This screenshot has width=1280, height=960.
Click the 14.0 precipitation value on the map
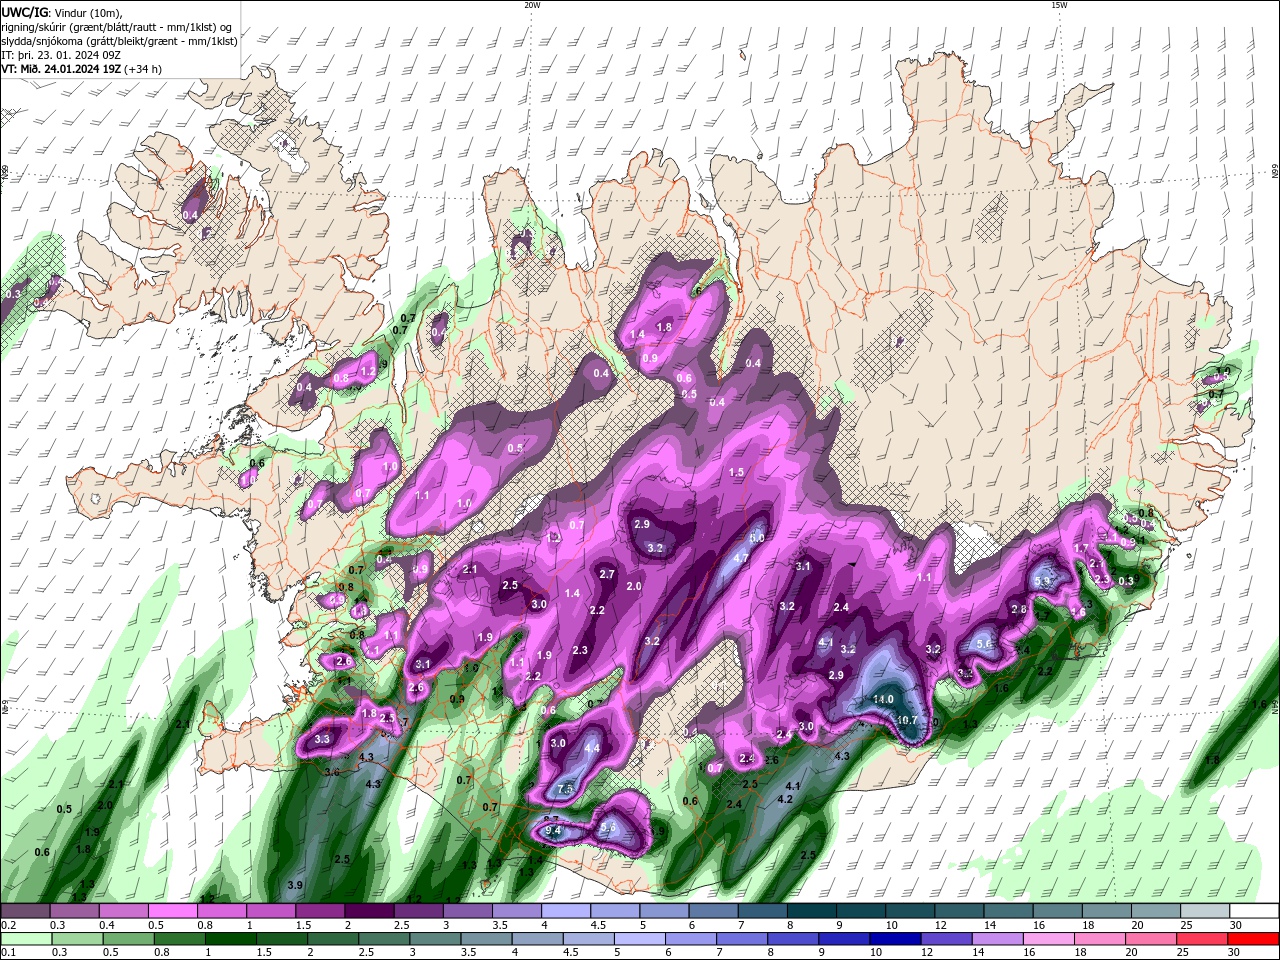[x=883, y=699]
